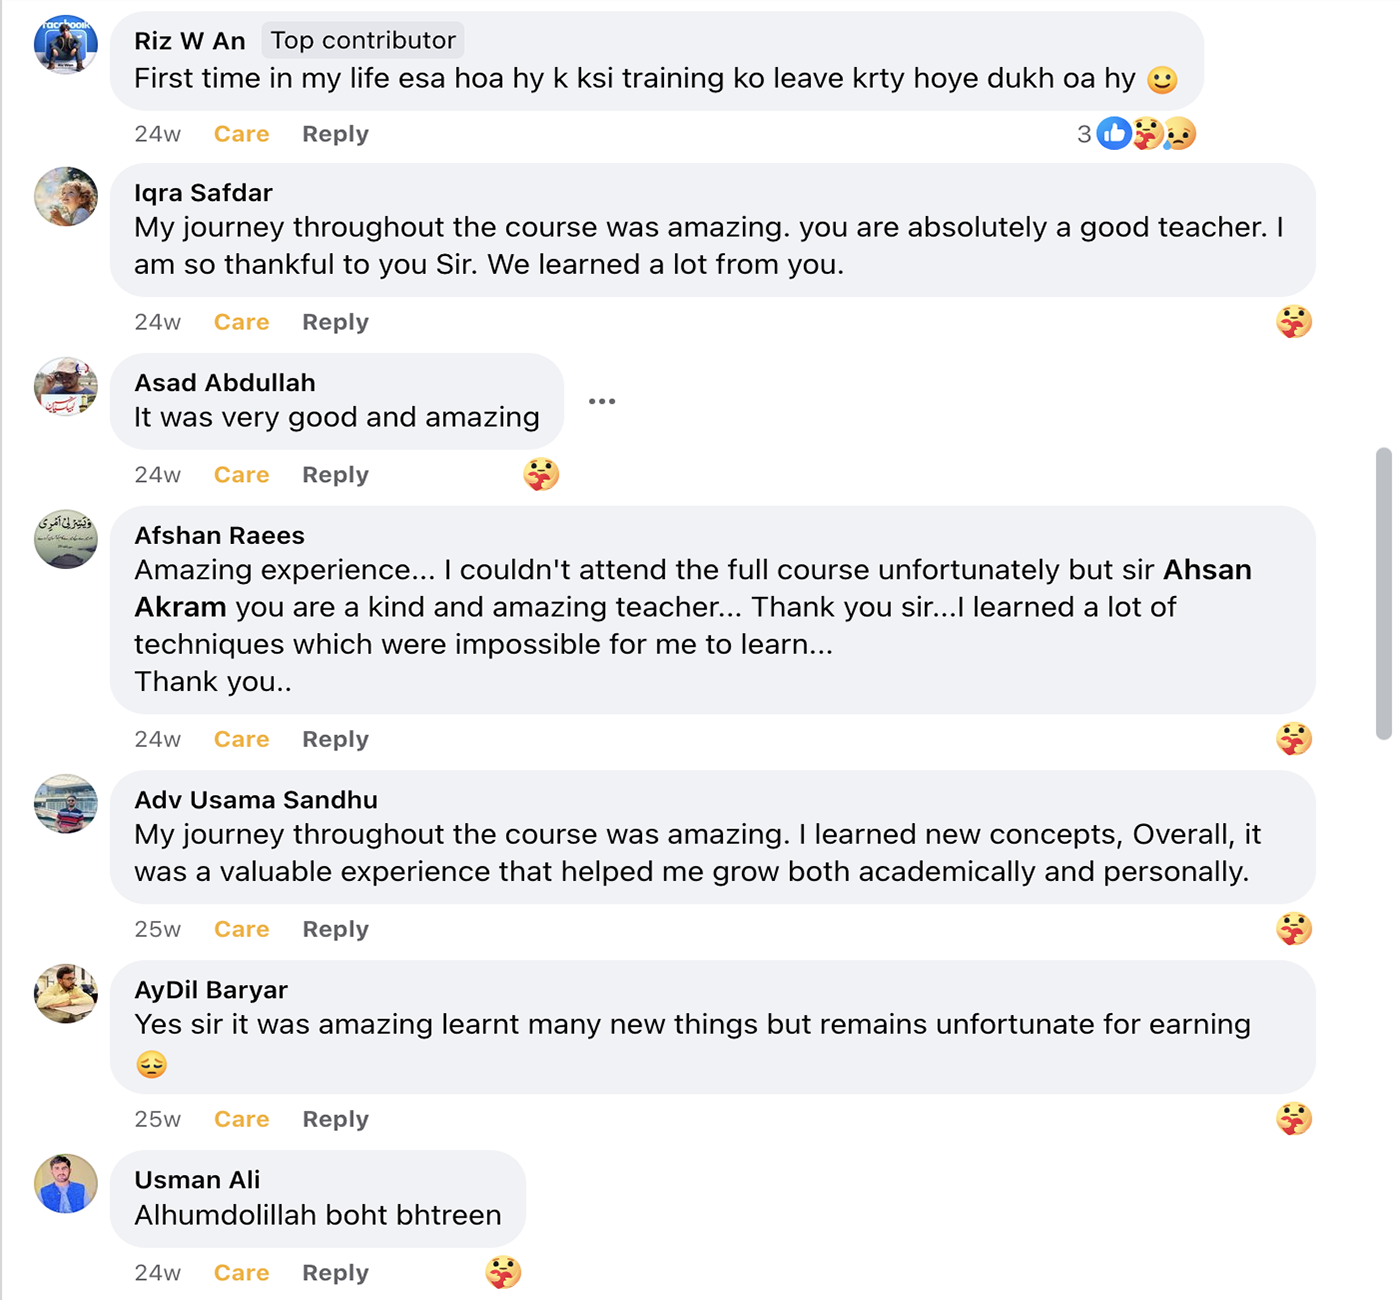Click the 25w timestamp on AyDil Baryar's comment
Screen dimensions: 1400x1300
157,1119
